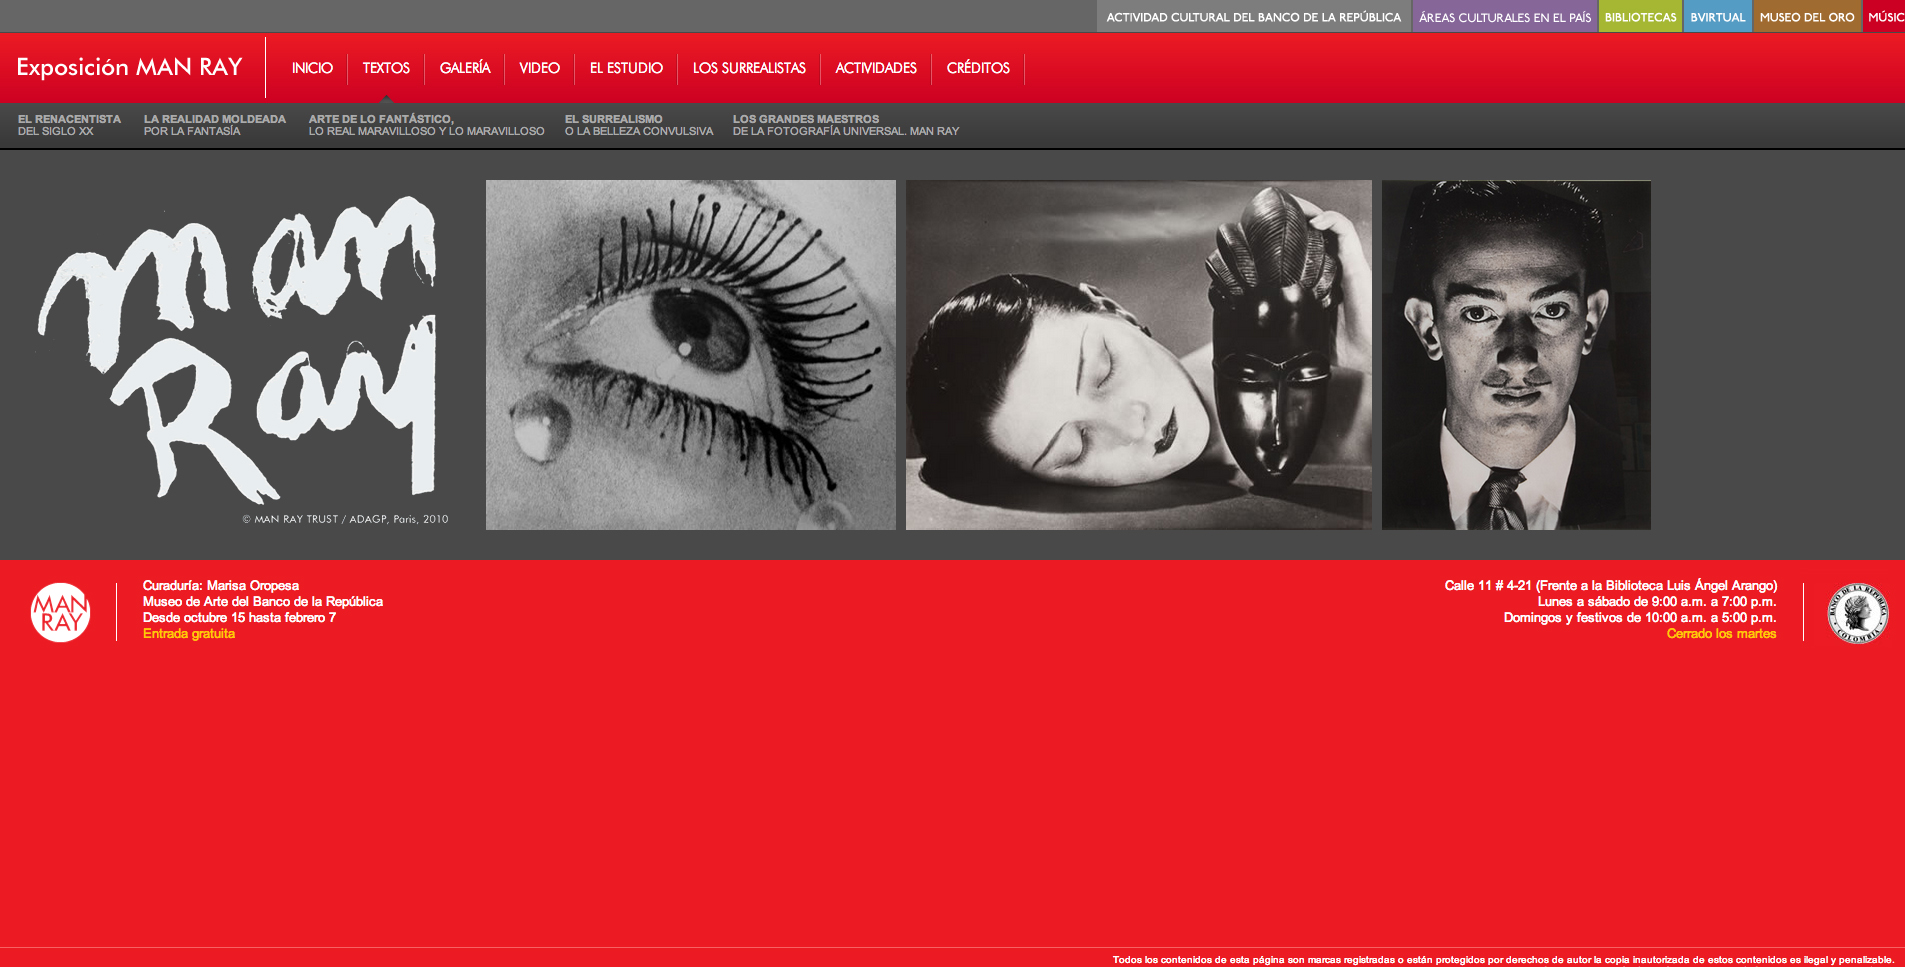Click the Banco de la República seal
The width and height of the screenshot is (1905, 967).
click(x=1857, y=612)
